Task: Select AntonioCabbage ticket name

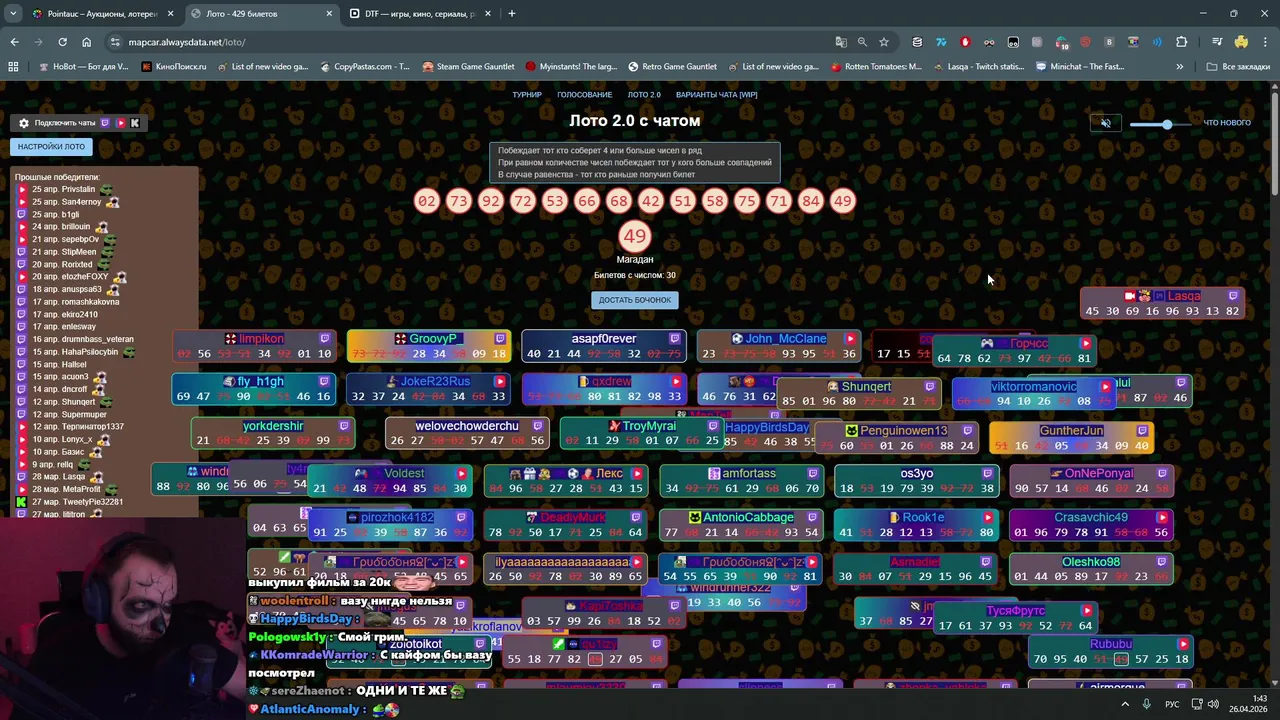Action: click(x=748, y=518)
